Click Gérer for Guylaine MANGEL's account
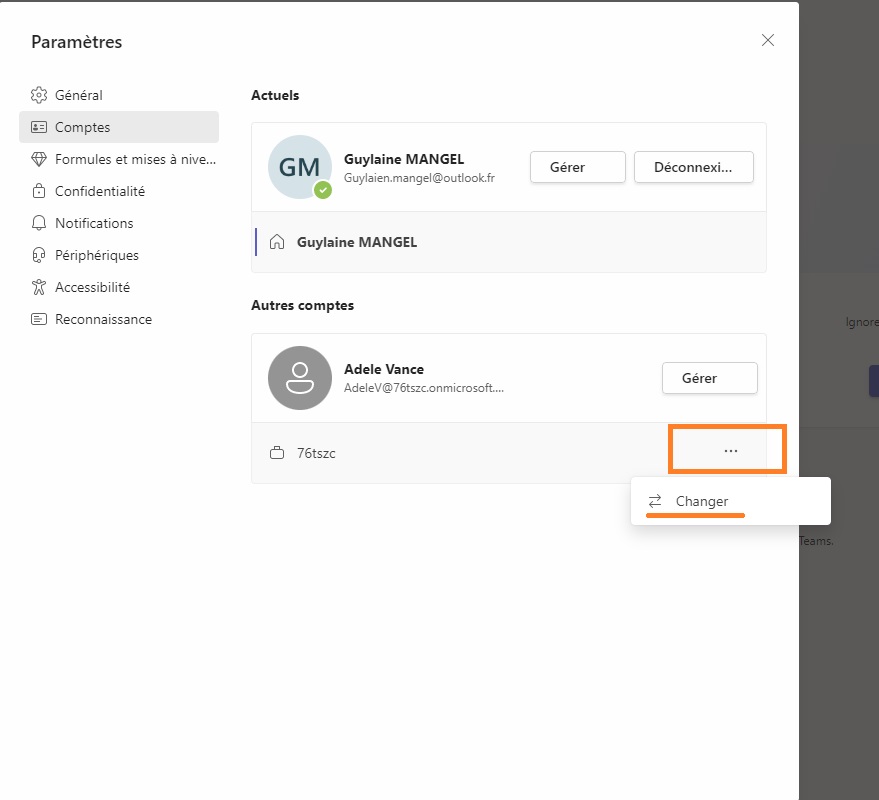Viewport: 879px width, 800px height. click(x=578, y=167)
